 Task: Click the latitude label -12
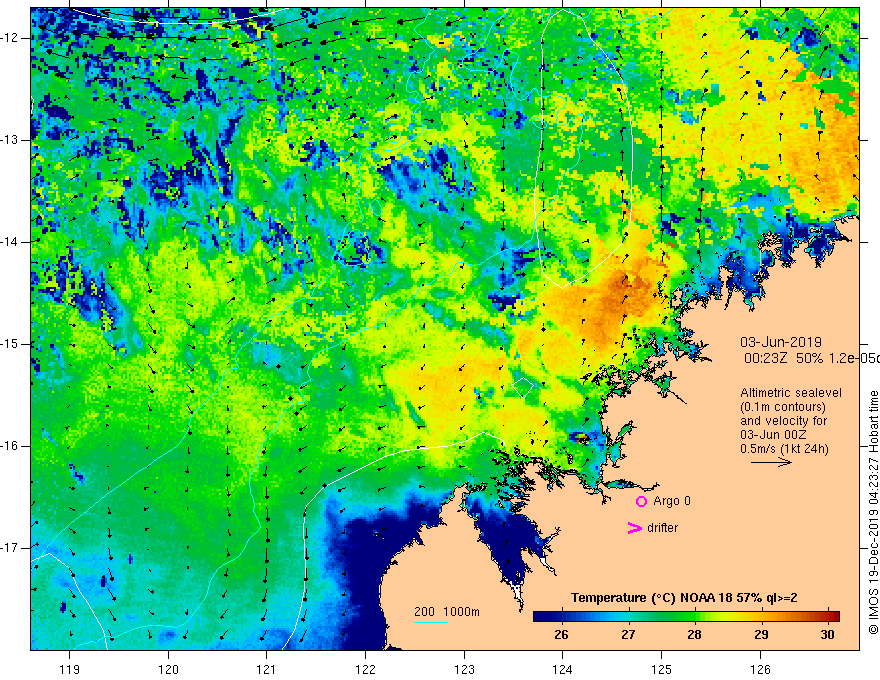click(10, 38)
